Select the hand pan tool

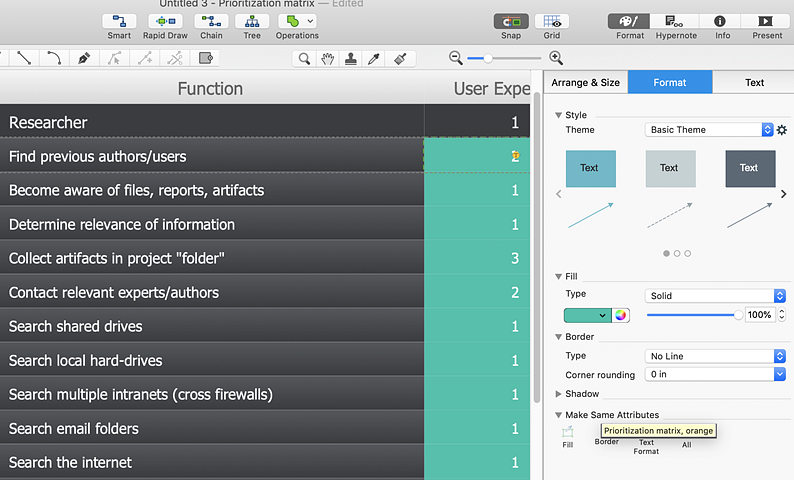point(327,59)
